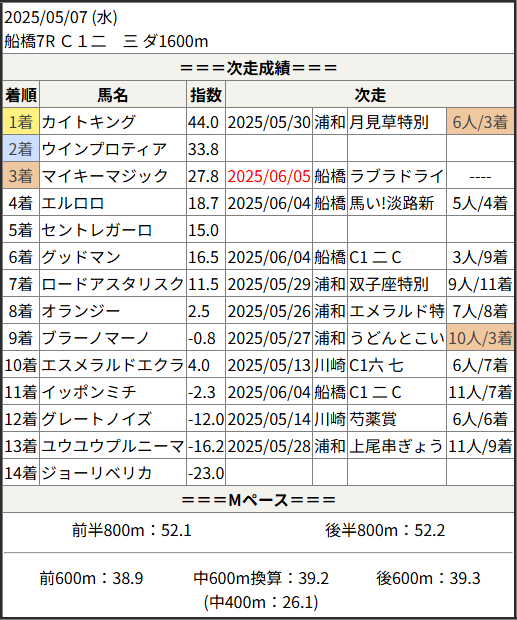The image size is (517, 620).
Task: Select horse ロードアスタリスク
Action: [x=113, y=284]
